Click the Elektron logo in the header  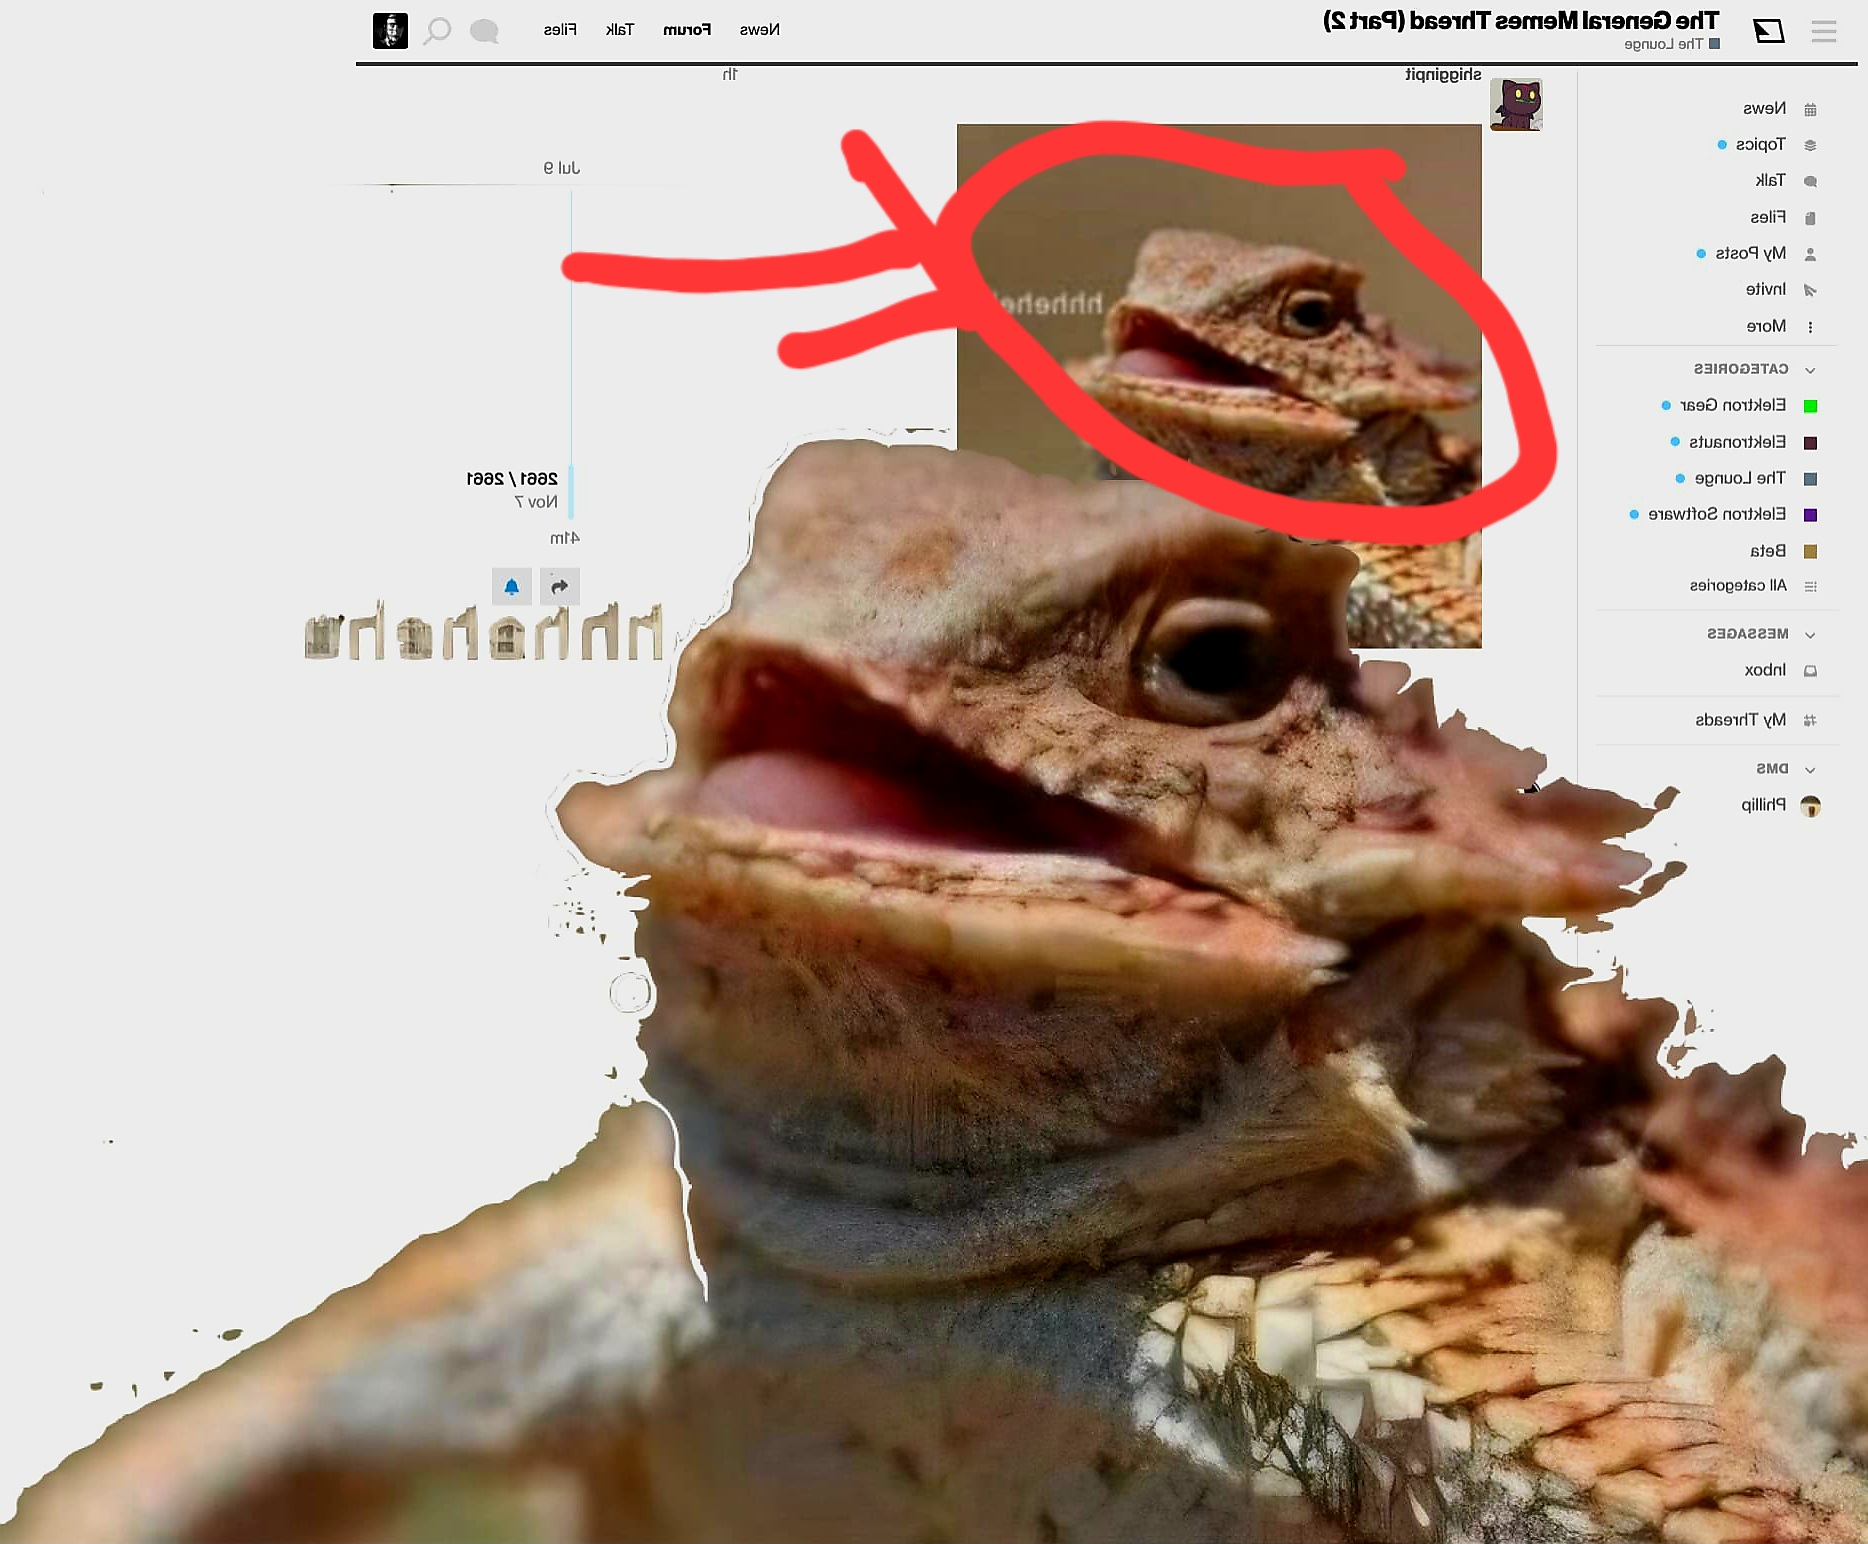pyautogui.click(x=1768, y=31)
